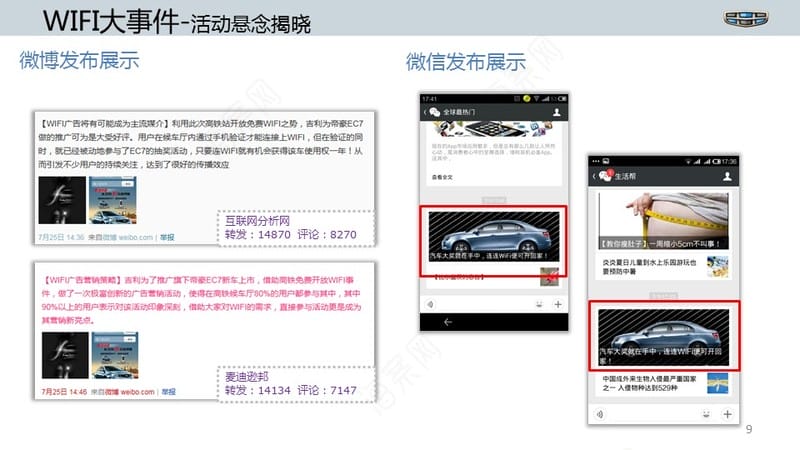Tap the emoji icon in the 生活帮 chat

[706, 414]
